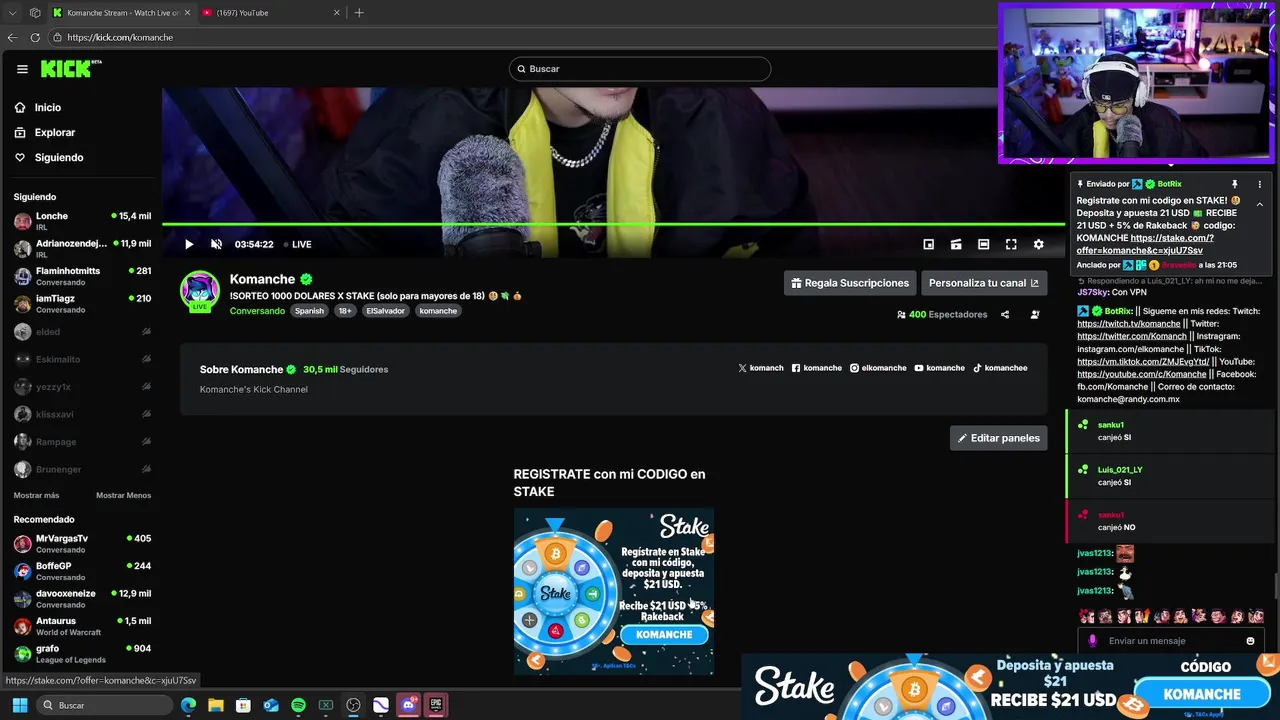This screenshot has height=720, width=1280.
Task: Select offline channel Rampage
Action: pos(82,441)
